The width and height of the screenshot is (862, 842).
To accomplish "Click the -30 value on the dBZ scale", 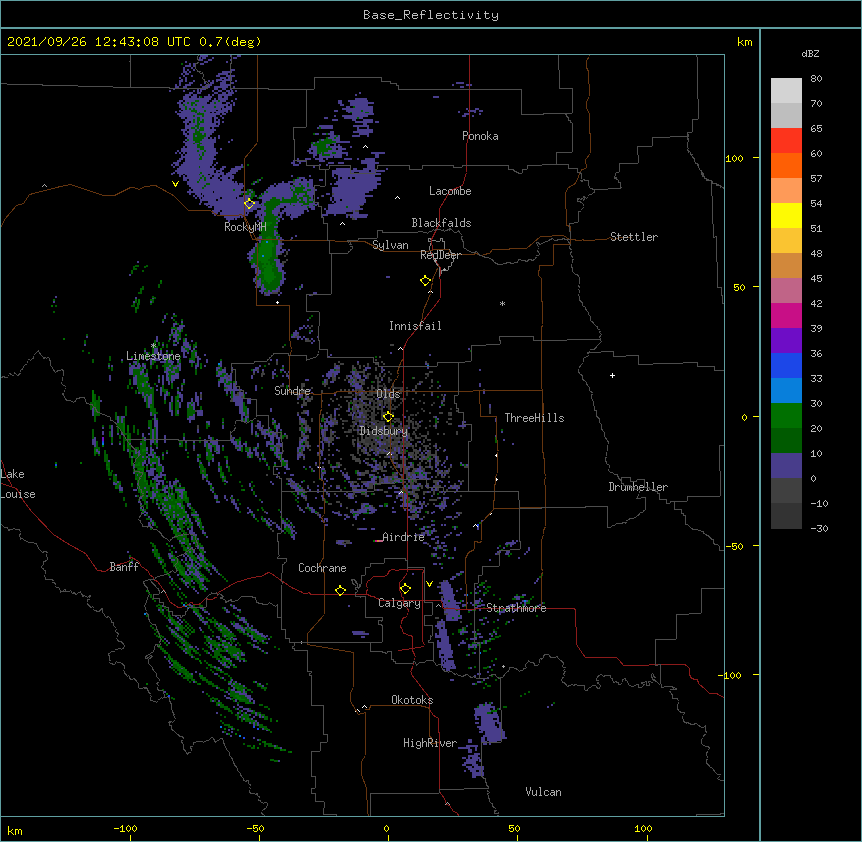I will (819, 528).
